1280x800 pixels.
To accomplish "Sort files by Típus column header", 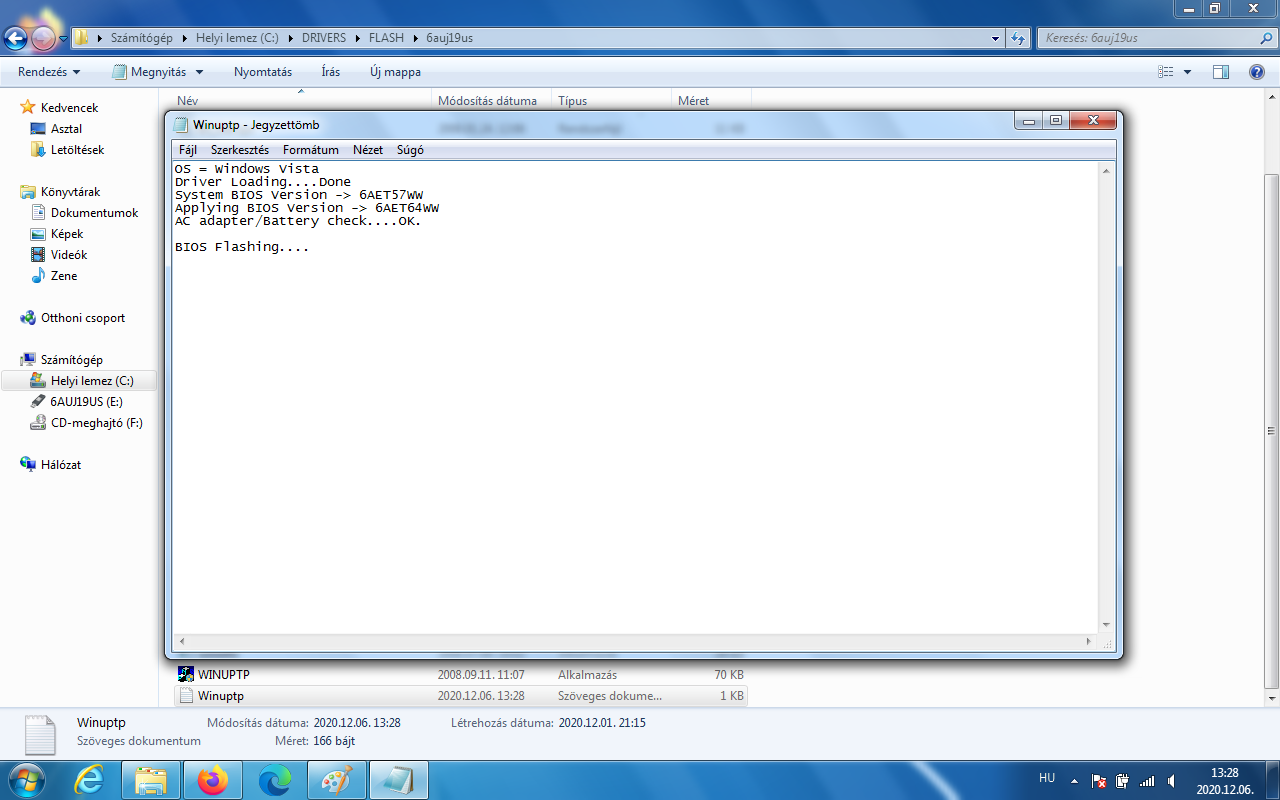I will point(611,100).
